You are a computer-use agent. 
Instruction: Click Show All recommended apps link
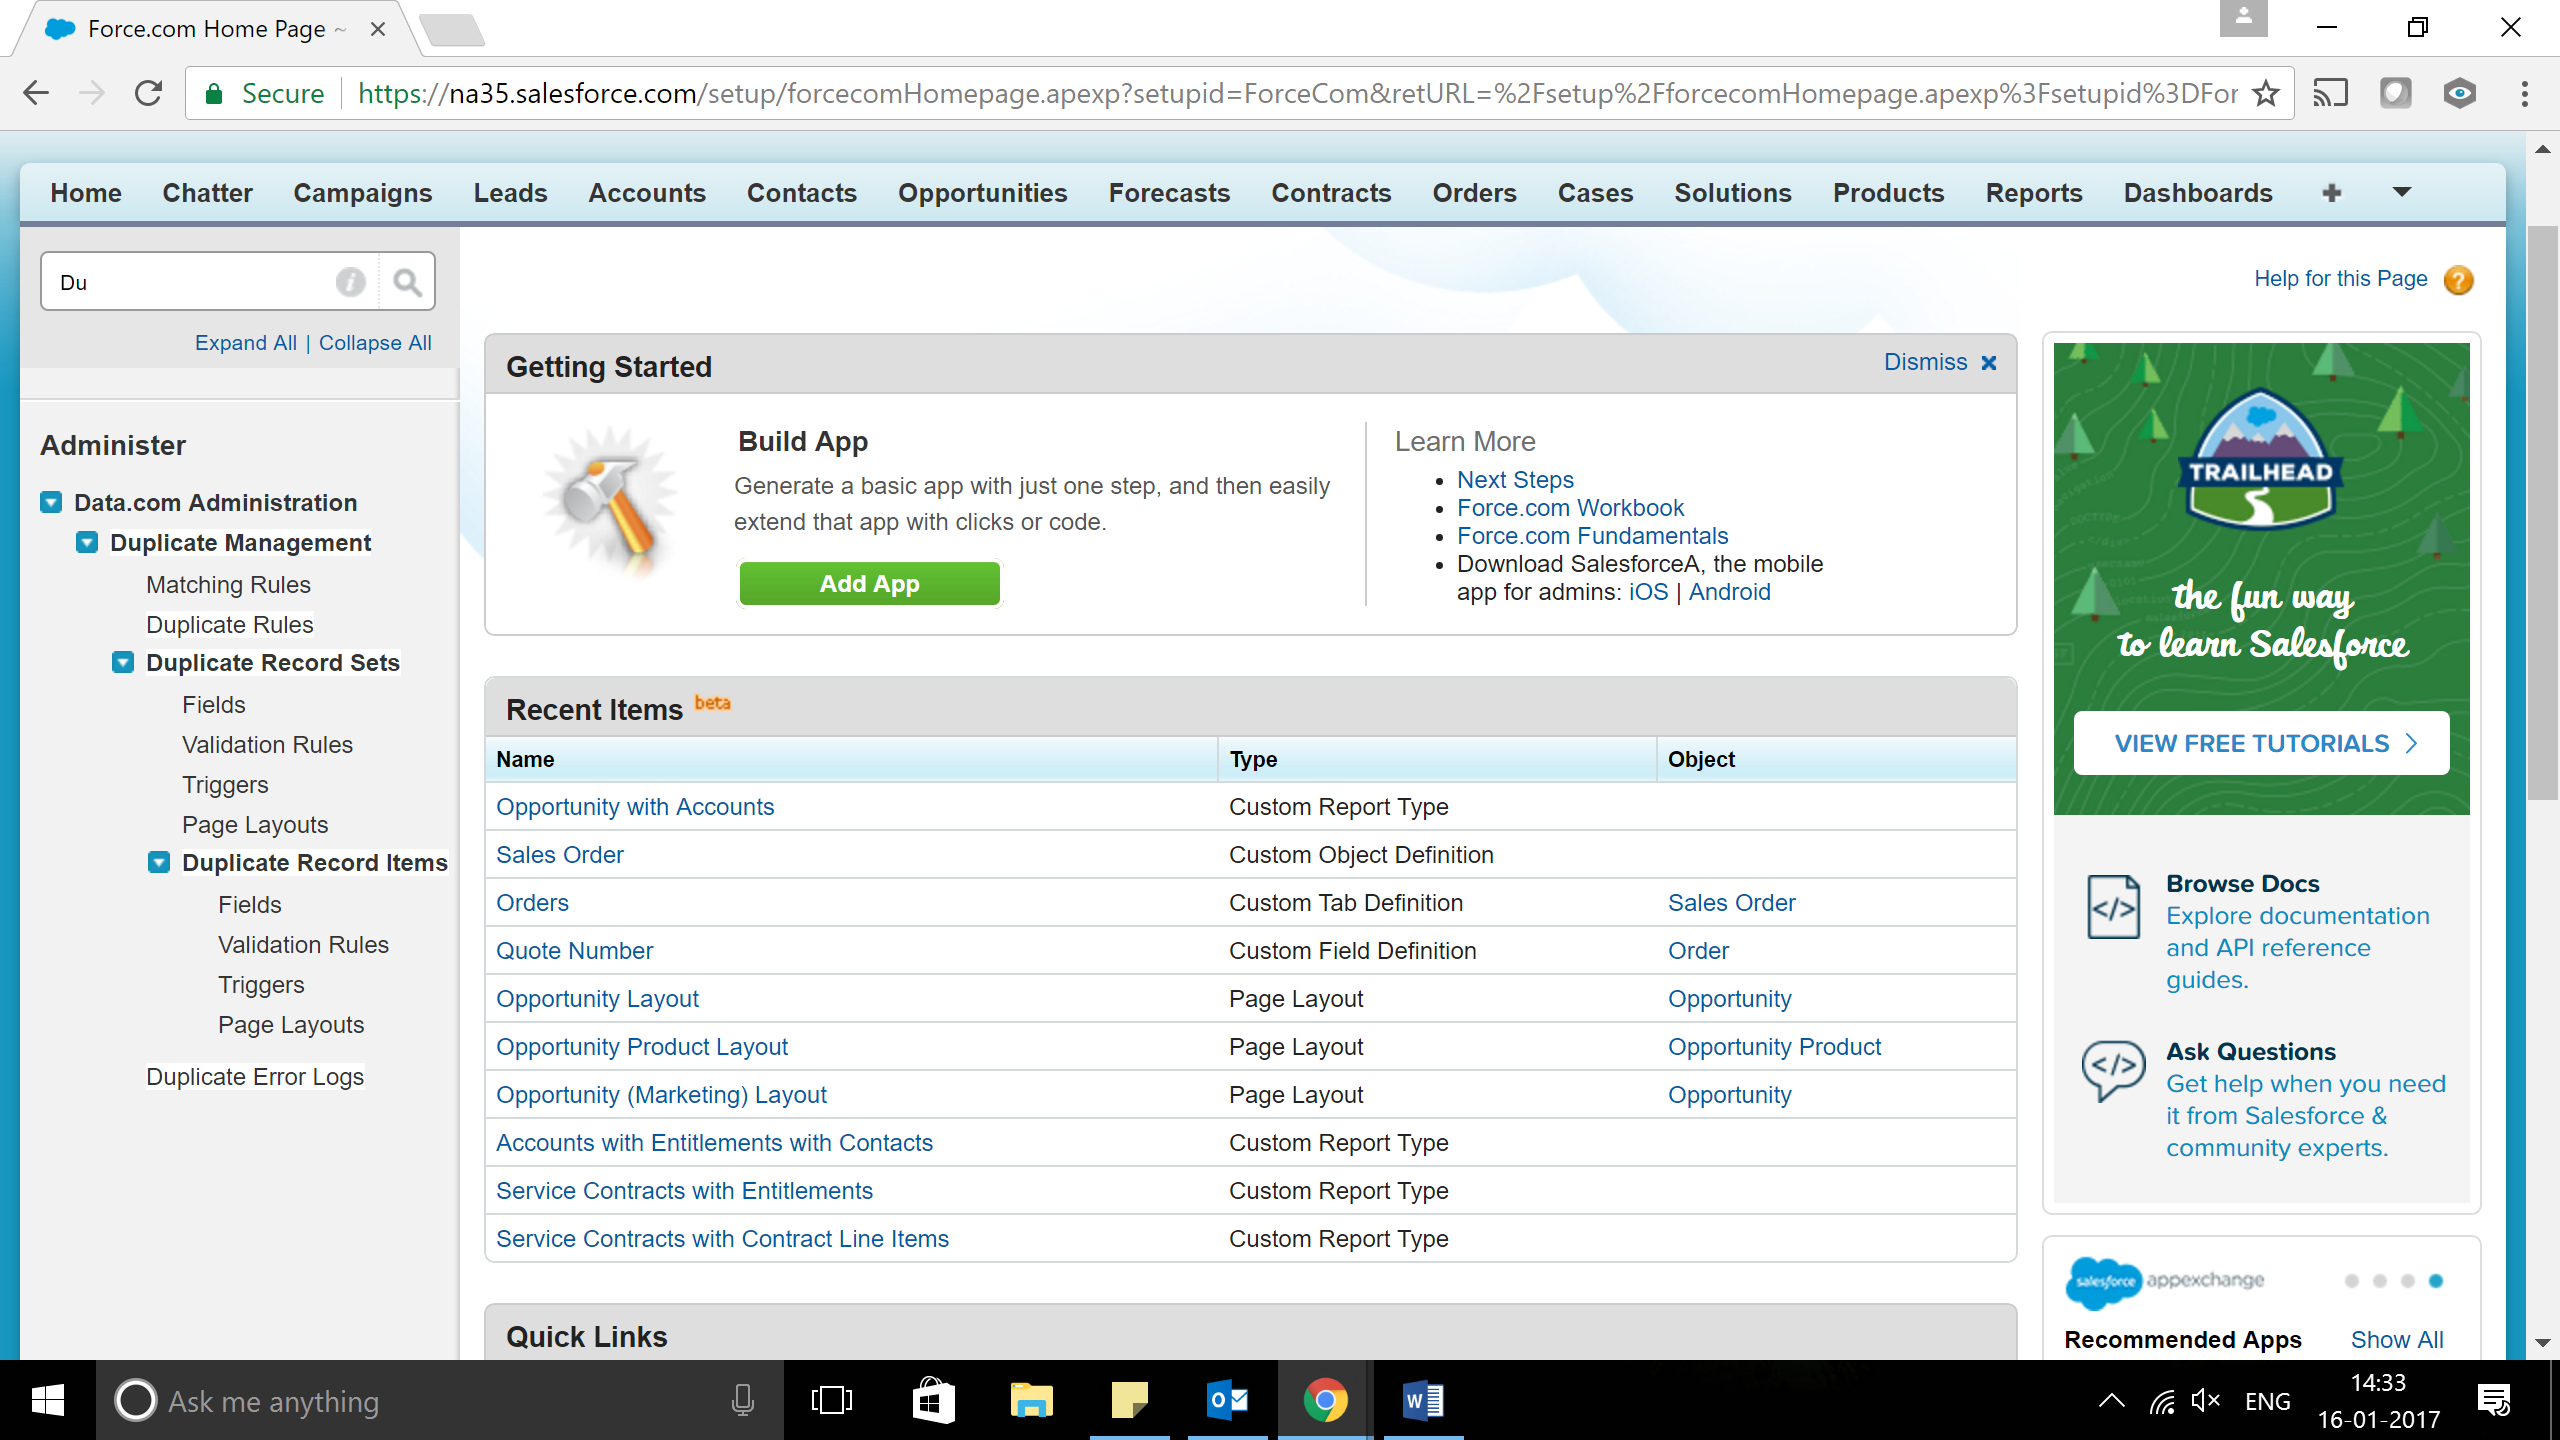[x=2397, y=1340]
